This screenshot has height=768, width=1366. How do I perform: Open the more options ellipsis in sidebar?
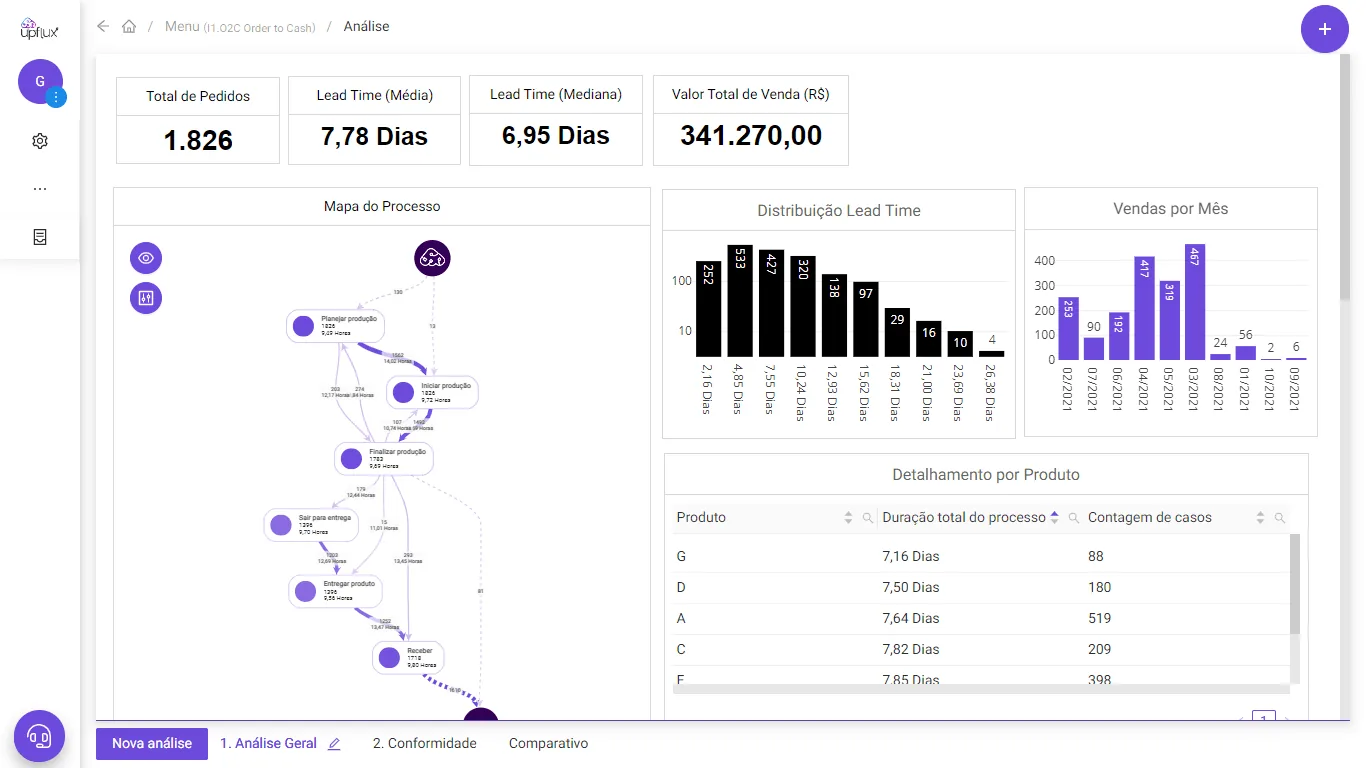pyautogui.click(x=40, y=188)
